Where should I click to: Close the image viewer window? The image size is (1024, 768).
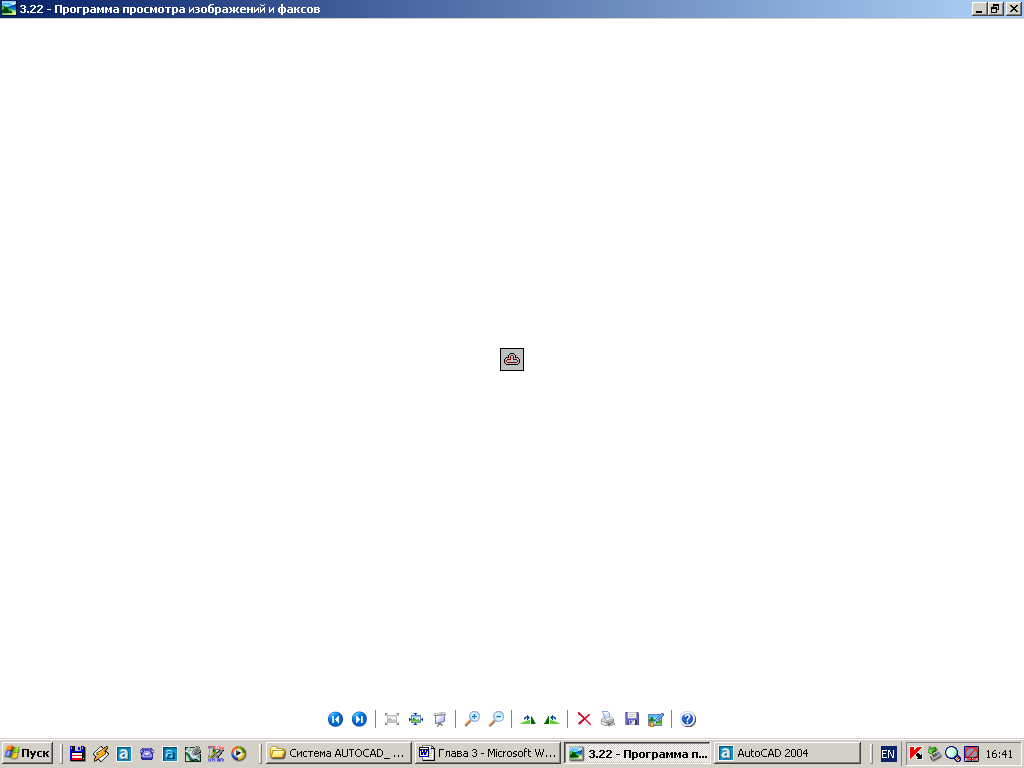pyautogui.click(x=1014, y=8)
